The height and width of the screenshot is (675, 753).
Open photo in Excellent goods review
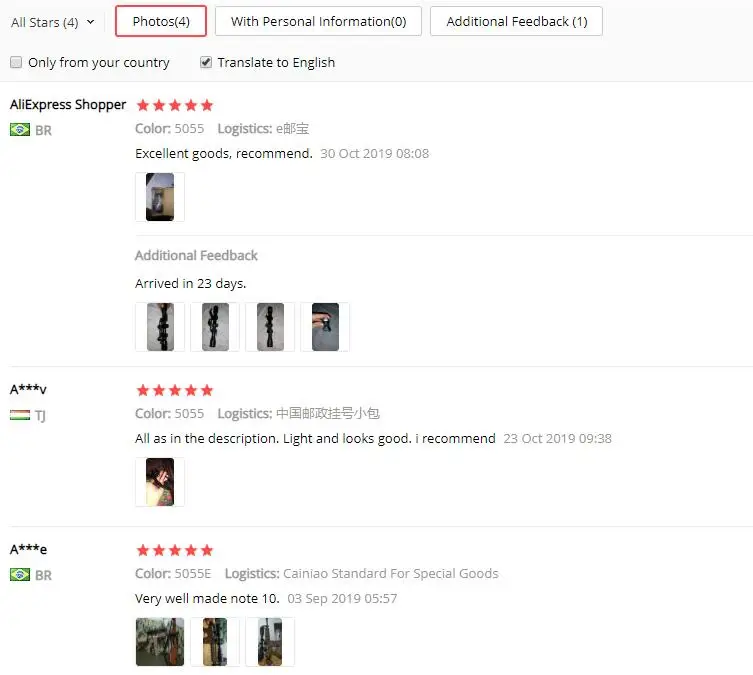(160, 197)
